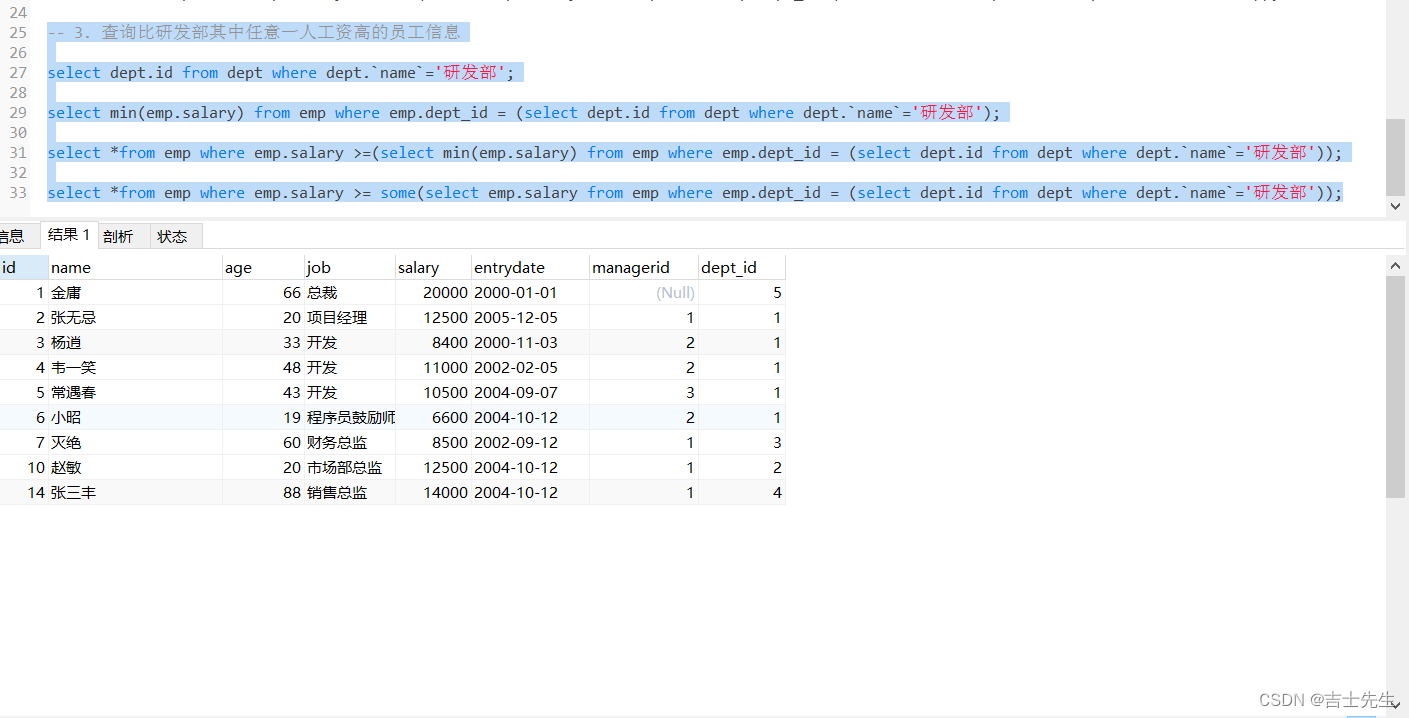Click the result grid scroll-up arrow
This screenshot has width=1411, height=718.
click(1396, 265)
